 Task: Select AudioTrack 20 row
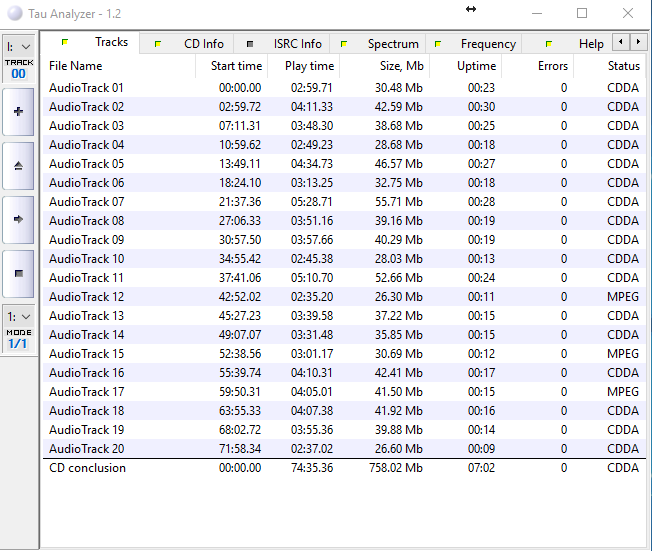pos(344,449)
